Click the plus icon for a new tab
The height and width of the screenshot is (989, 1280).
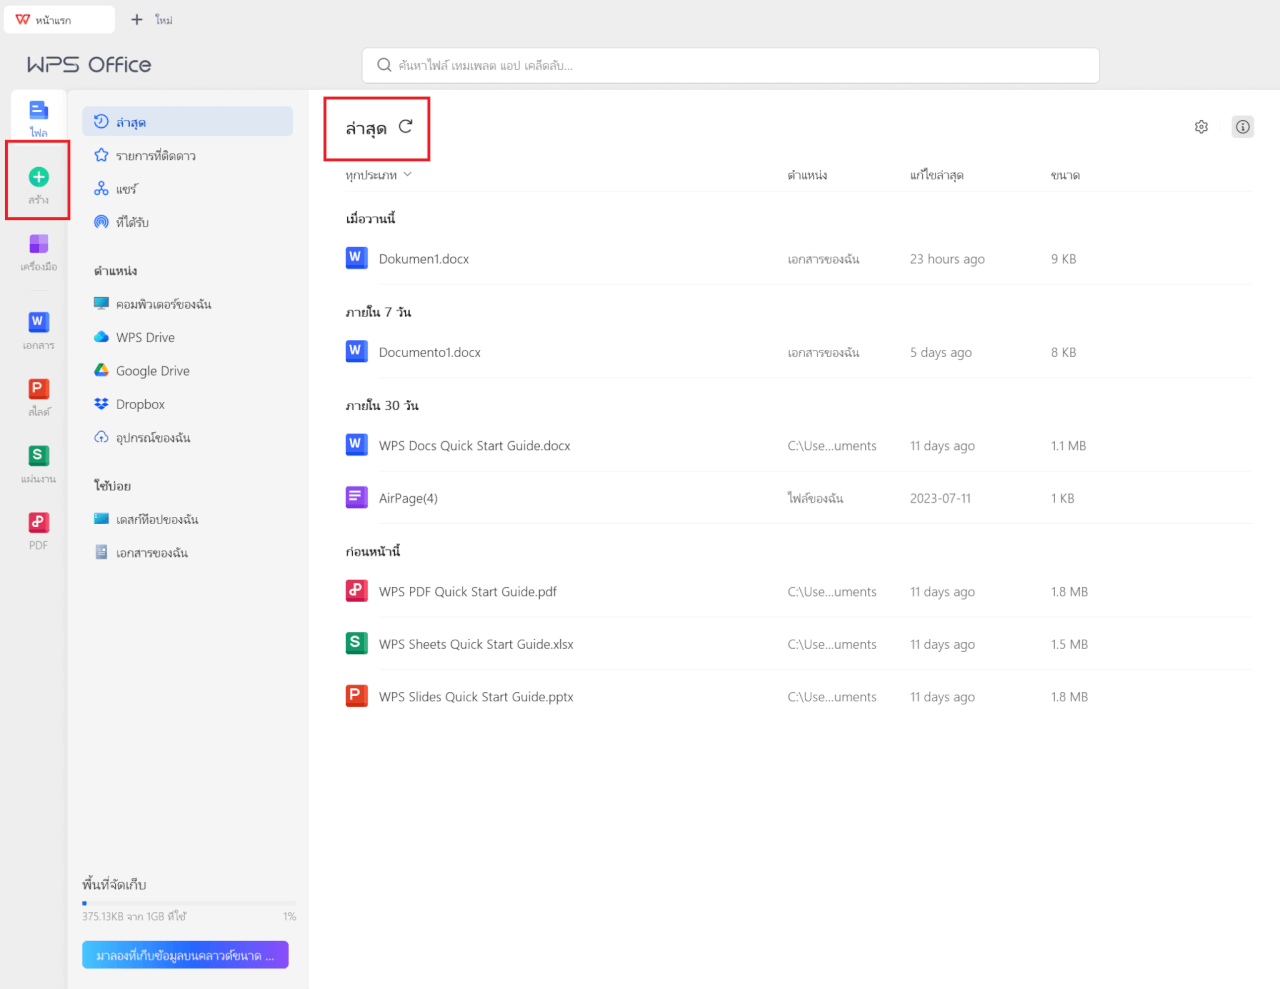[x=137, y=19]
